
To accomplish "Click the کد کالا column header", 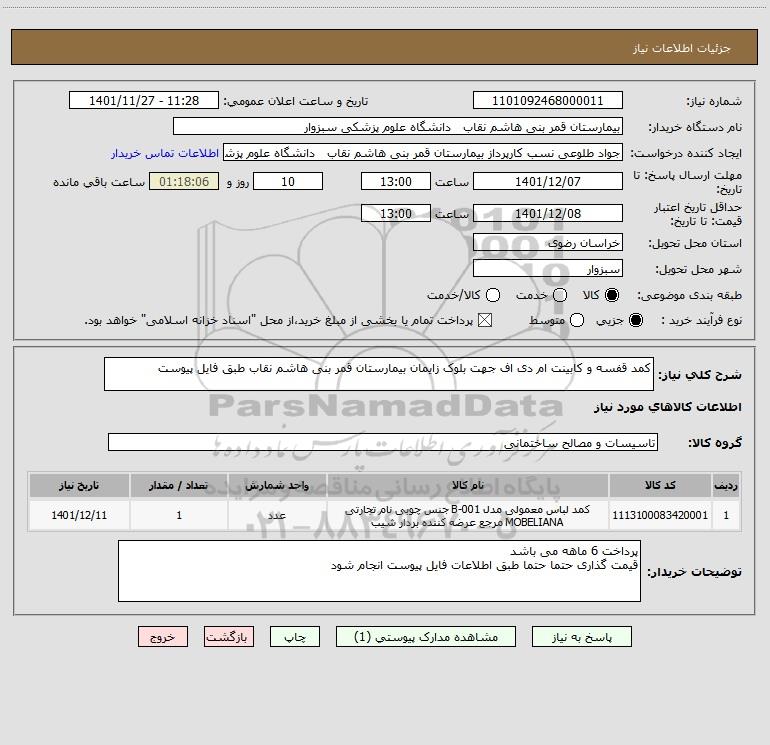I will [x=660, y=485].
